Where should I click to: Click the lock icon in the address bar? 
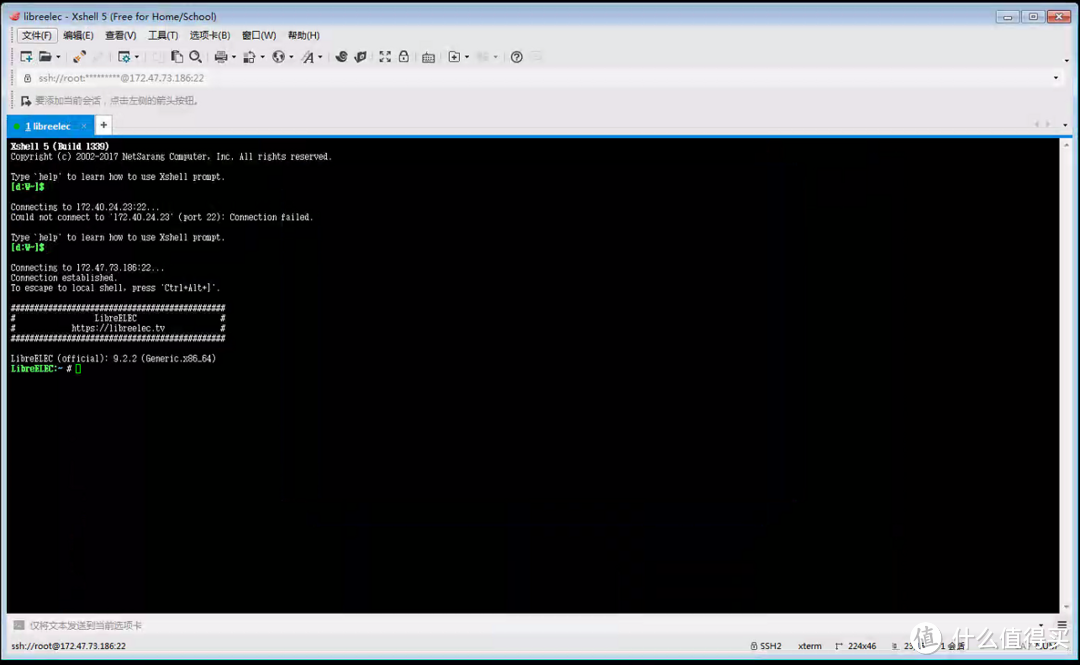tap(28, 78)
